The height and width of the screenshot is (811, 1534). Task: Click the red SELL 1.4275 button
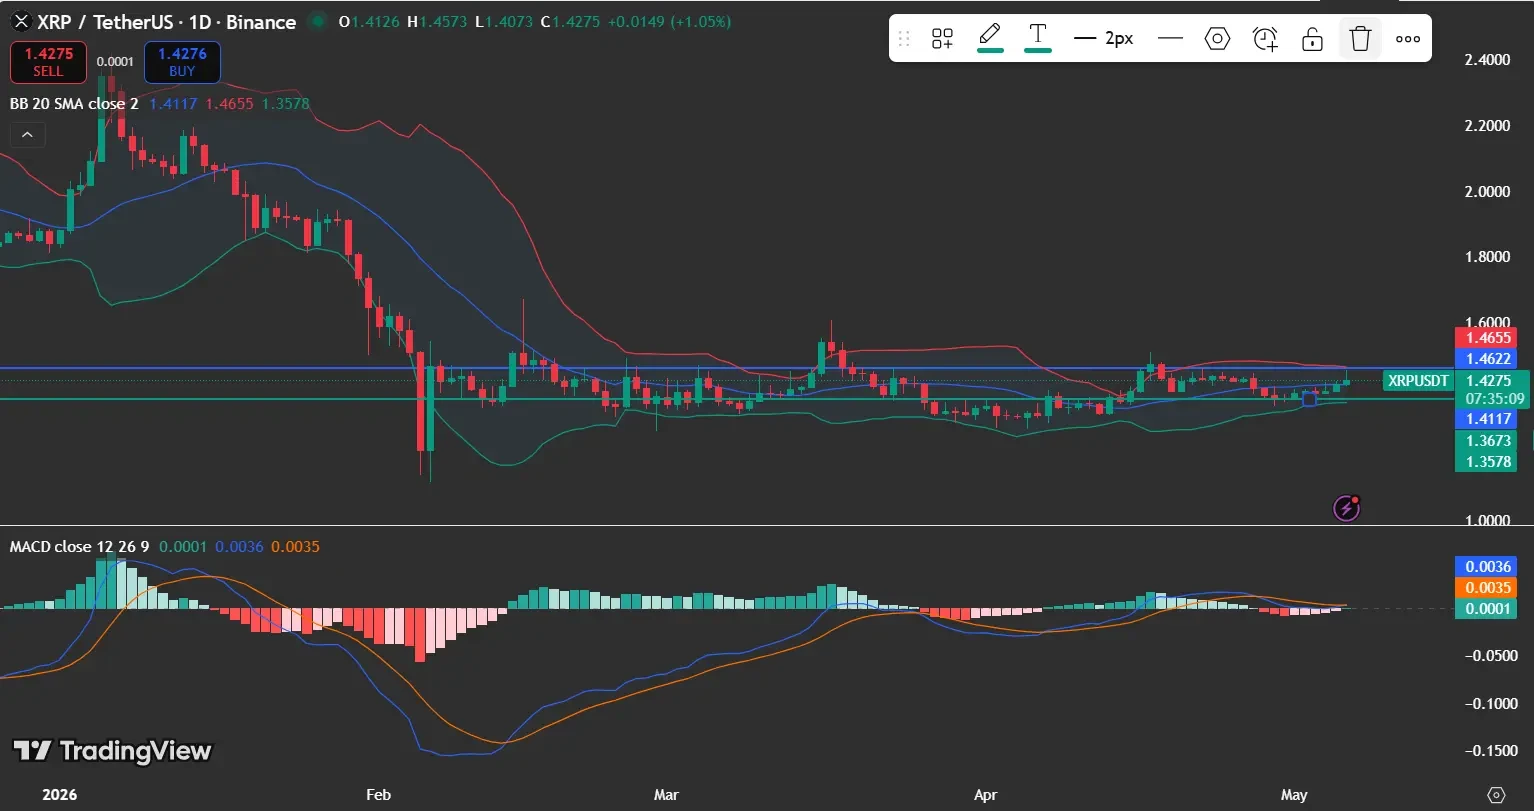pyautogui.click(x=48, y=62)
